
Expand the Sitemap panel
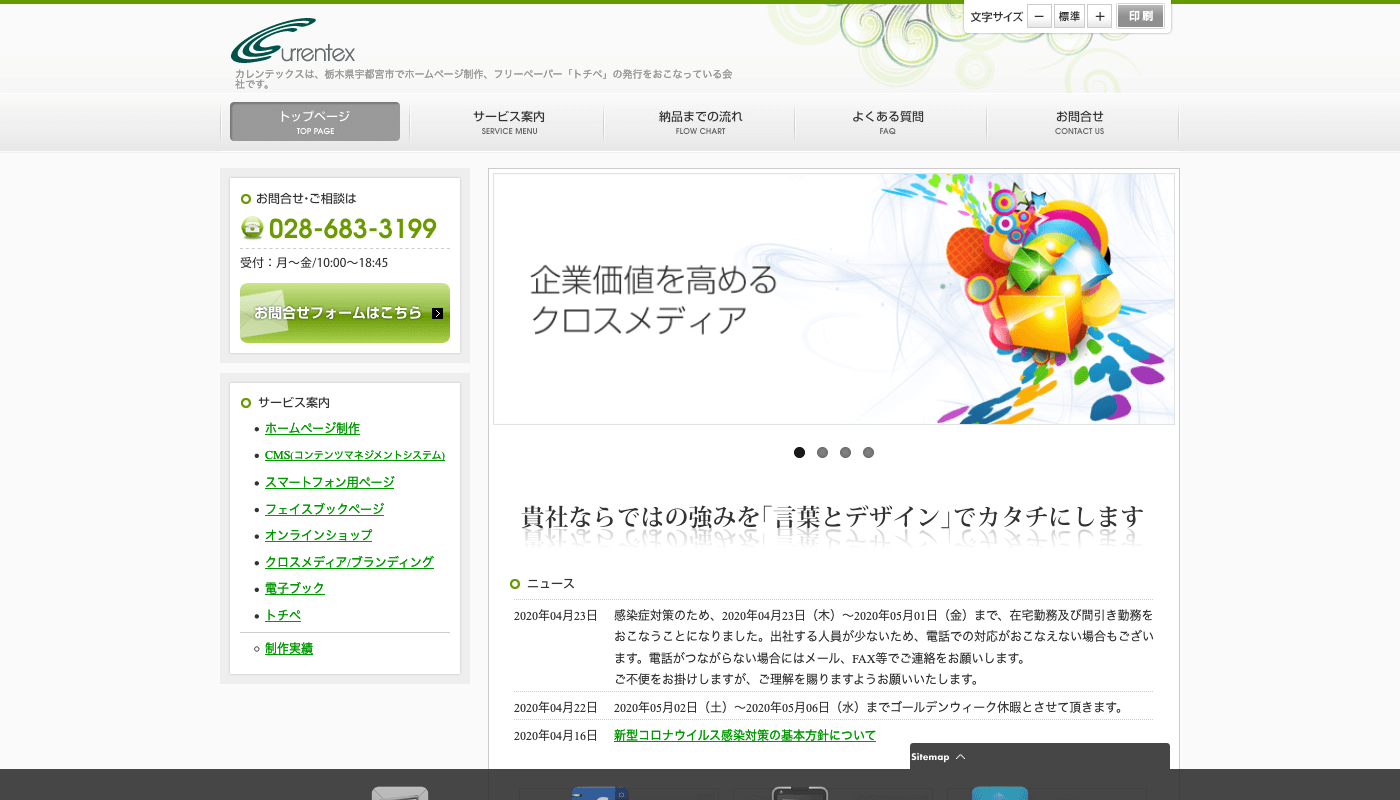click(938, 757)
